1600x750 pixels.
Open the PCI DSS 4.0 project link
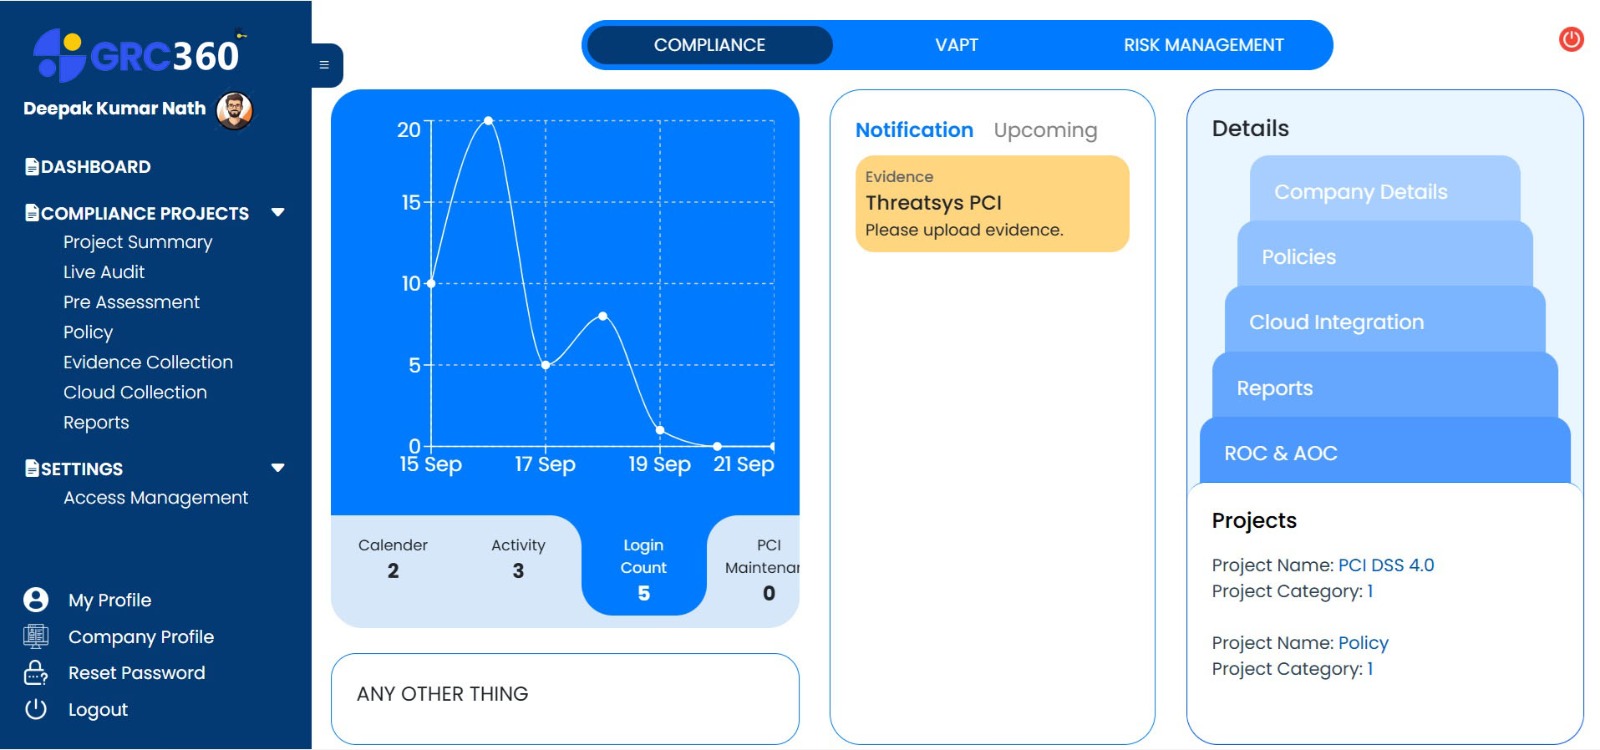click(x=1386, y=565)
